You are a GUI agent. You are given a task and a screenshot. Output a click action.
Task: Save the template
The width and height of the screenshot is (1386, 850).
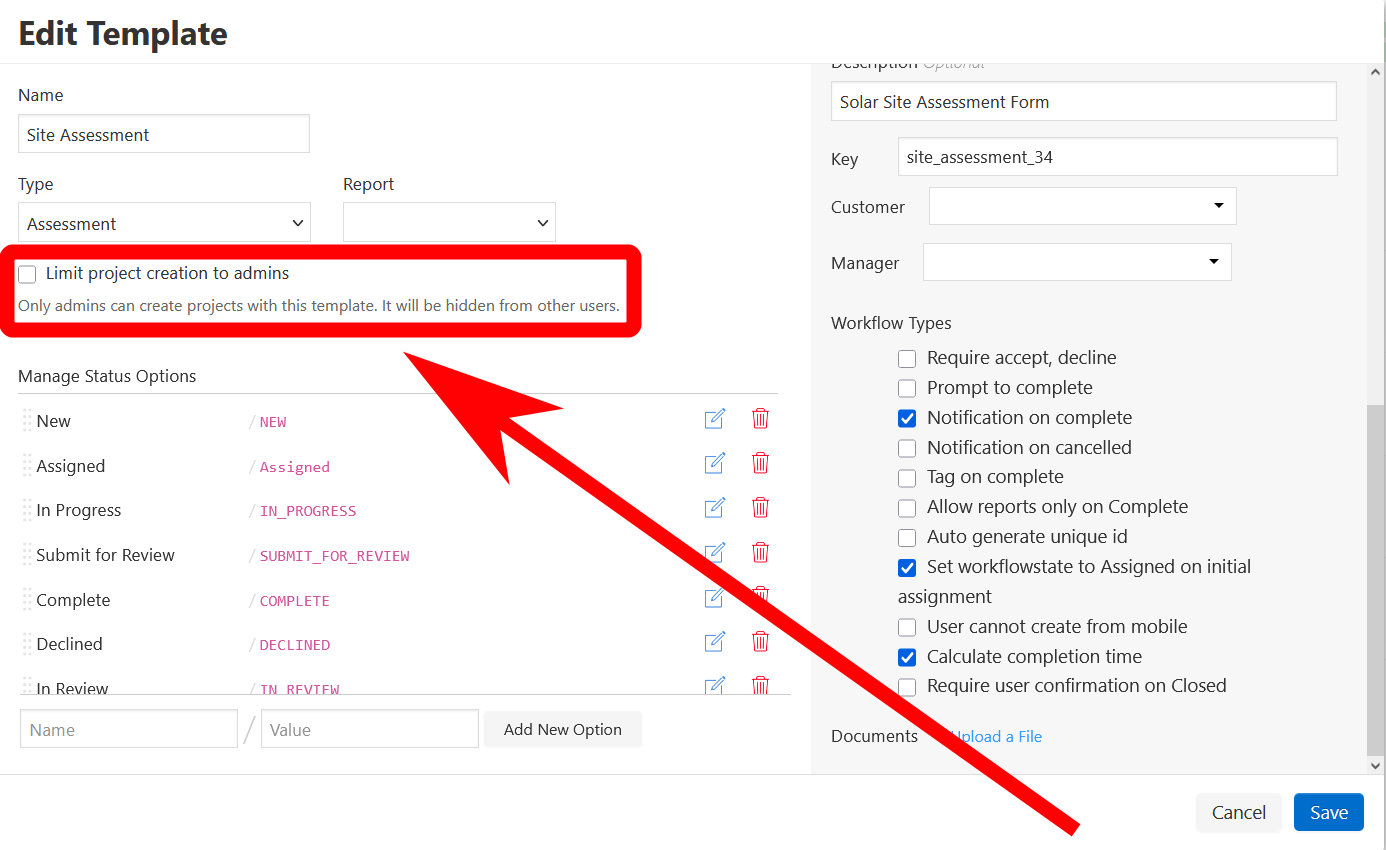click(x=1329, y=812)
